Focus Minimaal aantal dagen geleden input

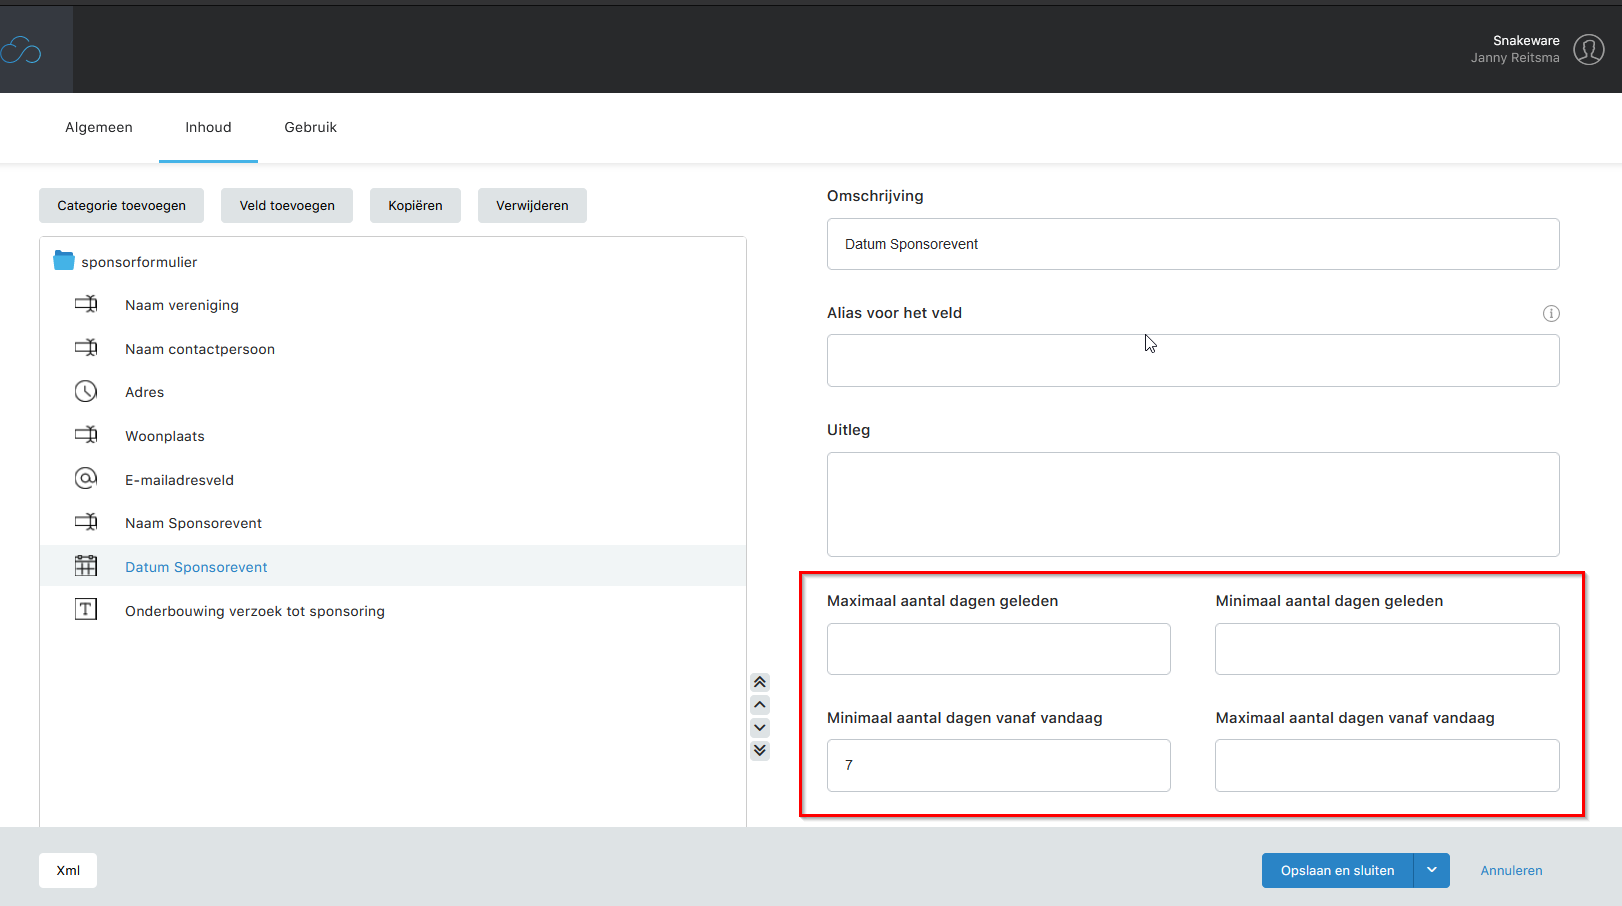point(1387,649)
